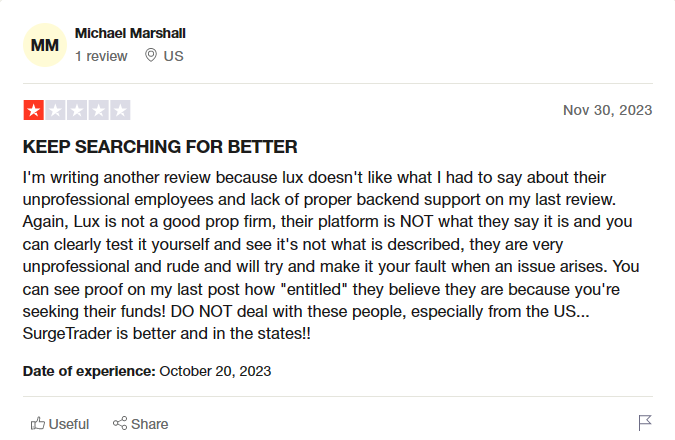Viewport: 675px width, 440px height.
Task: Click the Nov 30, 2023 review date
Action: 607,110
